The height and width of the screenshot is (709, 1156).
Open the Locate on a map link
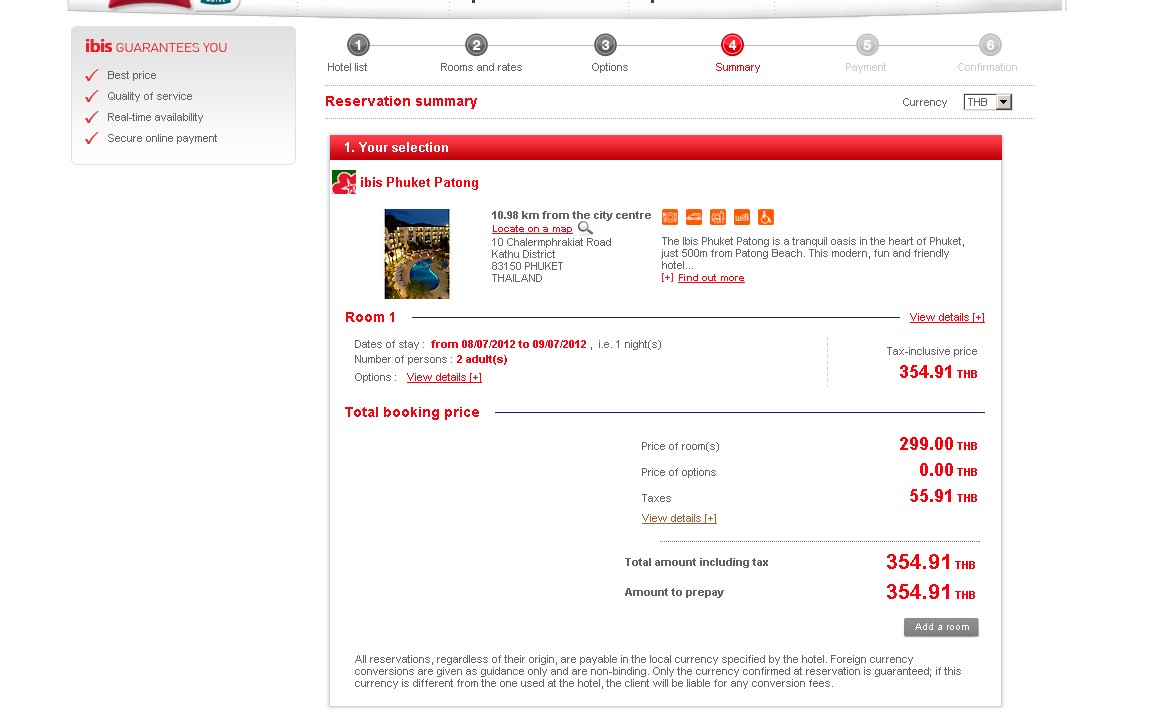coord(532,228)
